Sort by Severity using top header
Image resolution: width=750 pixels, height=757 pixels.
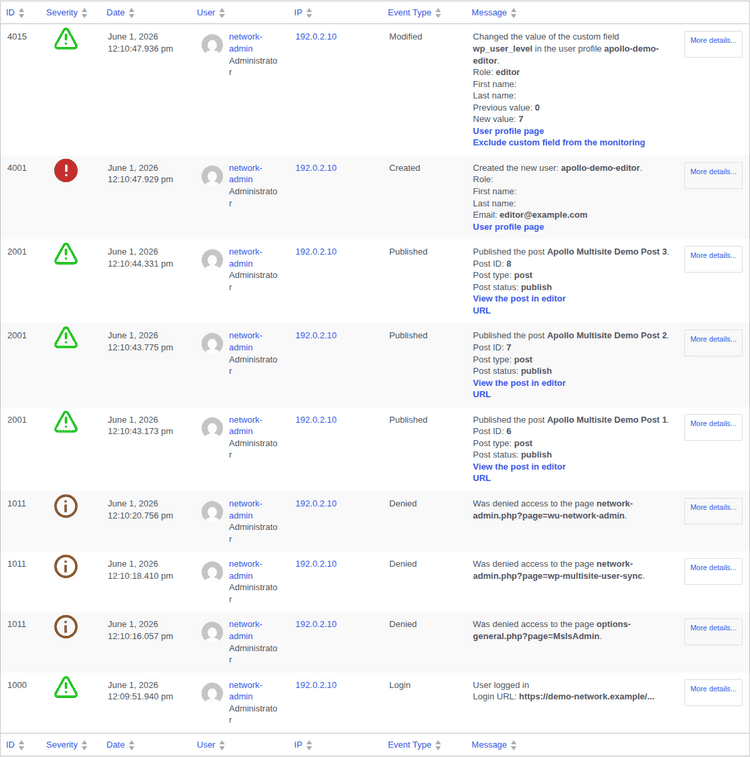point(67,13)
